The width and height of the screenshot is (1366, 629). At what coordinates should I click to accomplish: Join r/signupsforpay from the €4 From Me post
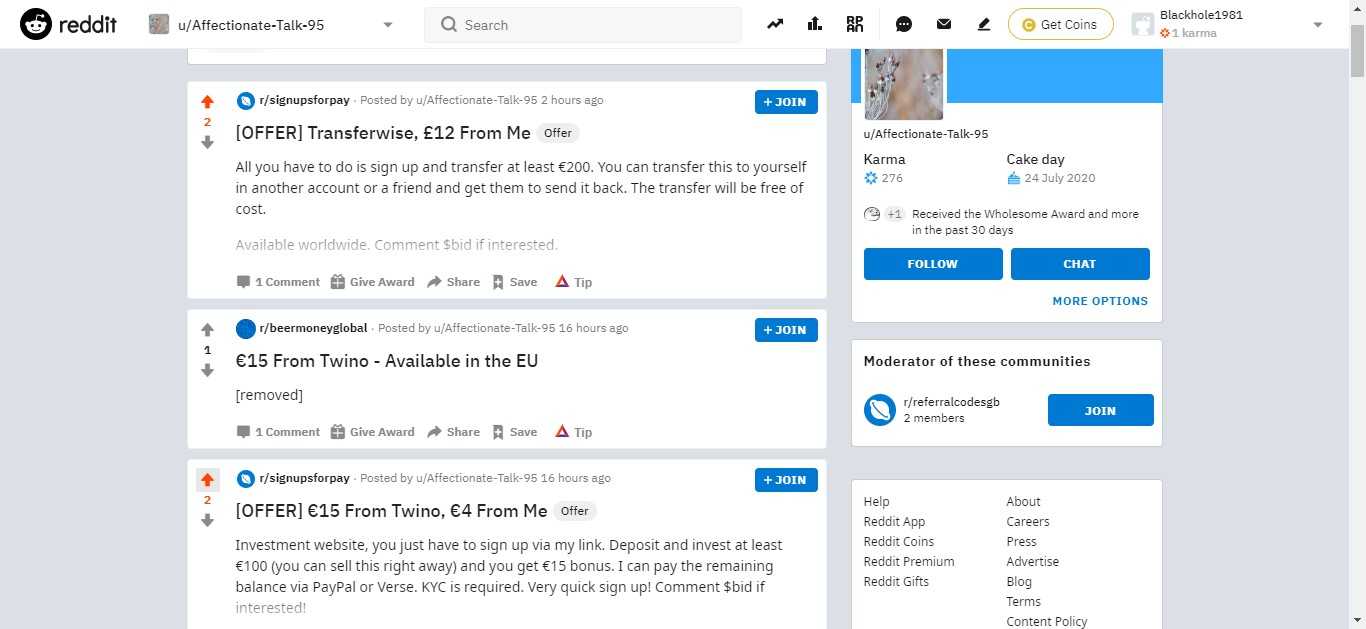[786, 480]
